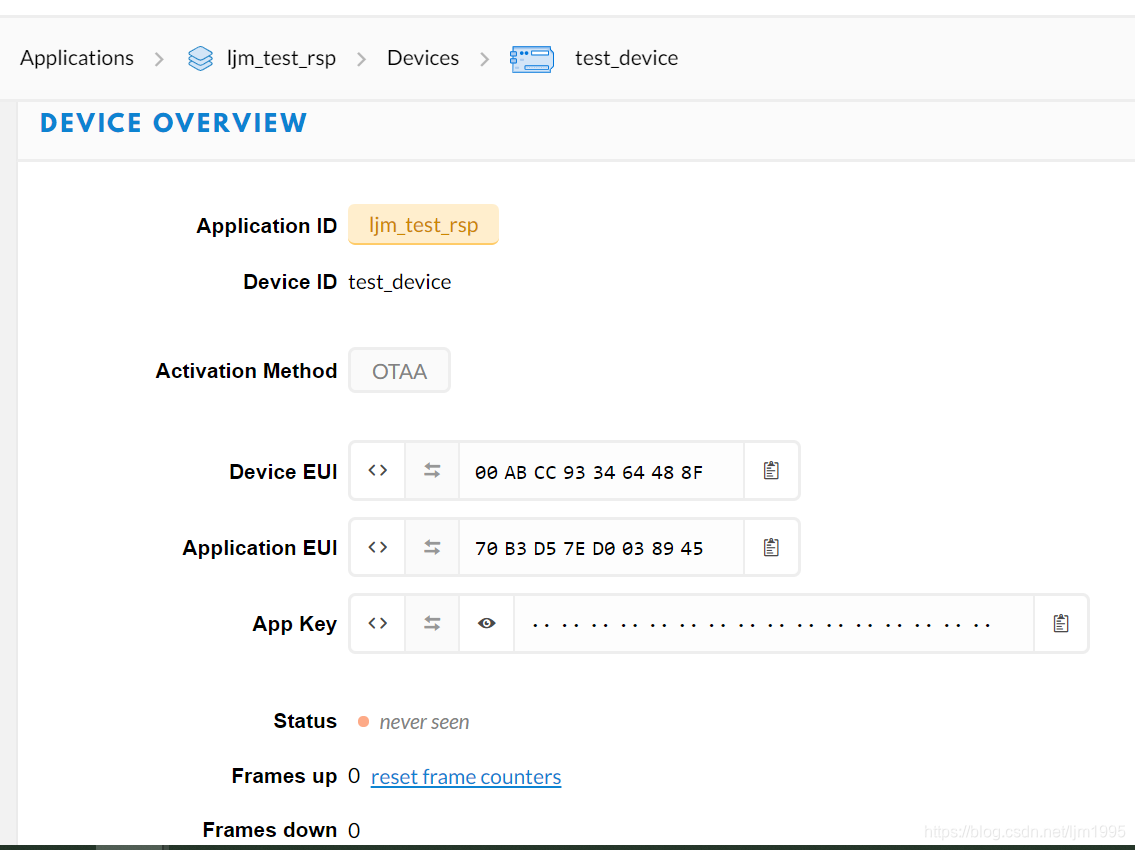Open Applications breadcrumb link
The width and height of the screenshot is (1135, 850).
coord(77,58)
